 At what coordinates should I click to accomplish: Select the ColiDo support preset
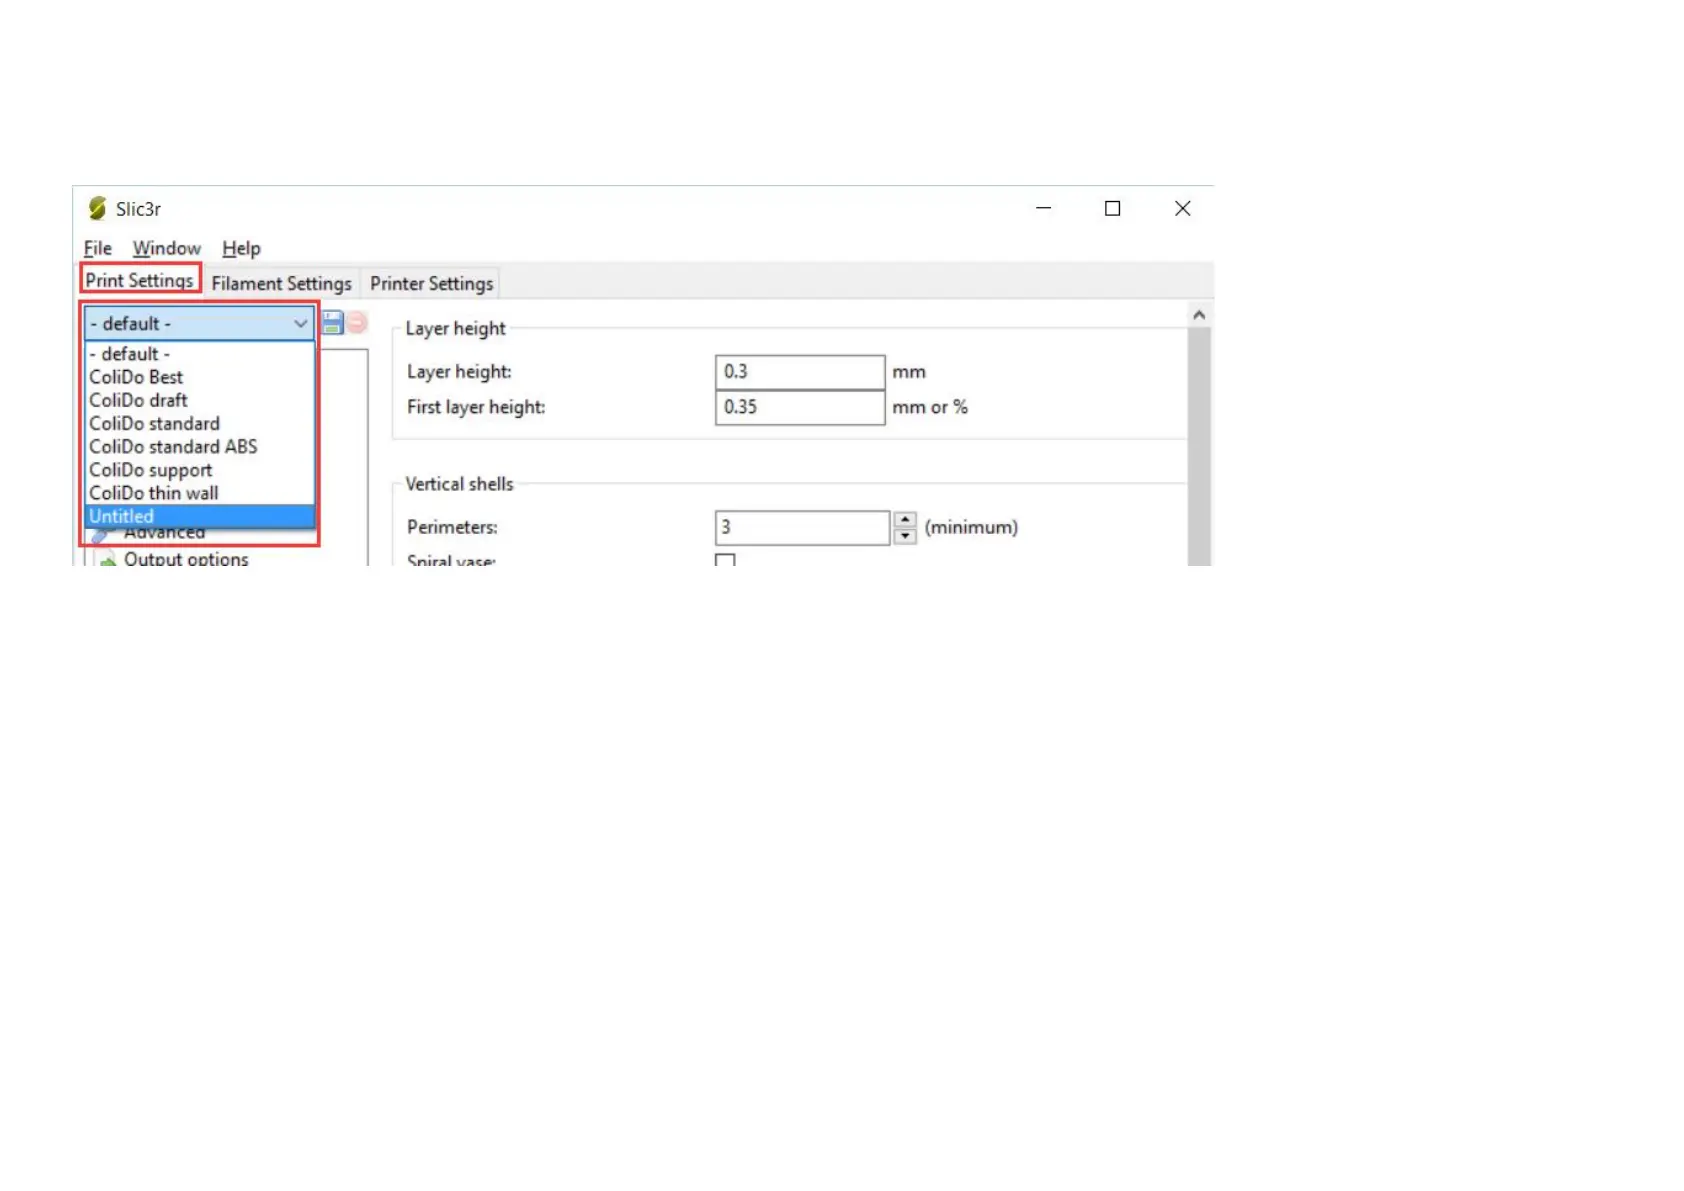pyautogui.click(x=199, y=470)
